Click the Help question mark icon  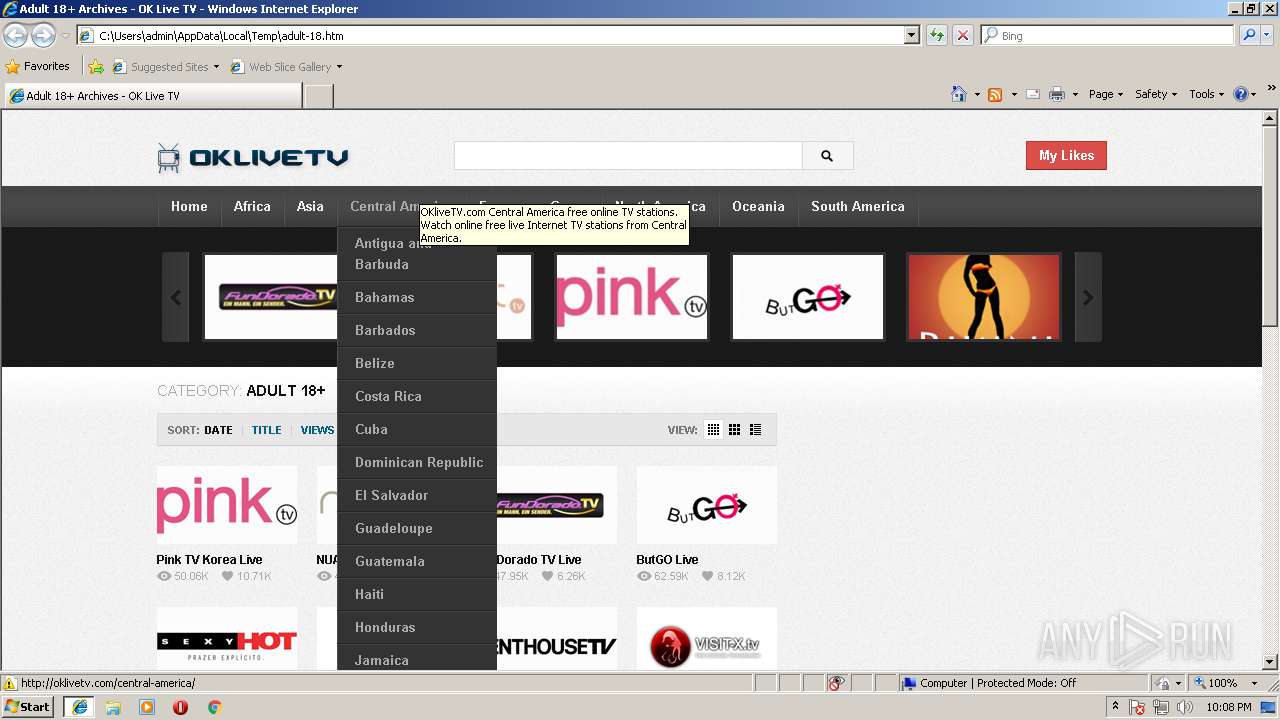1241,94
